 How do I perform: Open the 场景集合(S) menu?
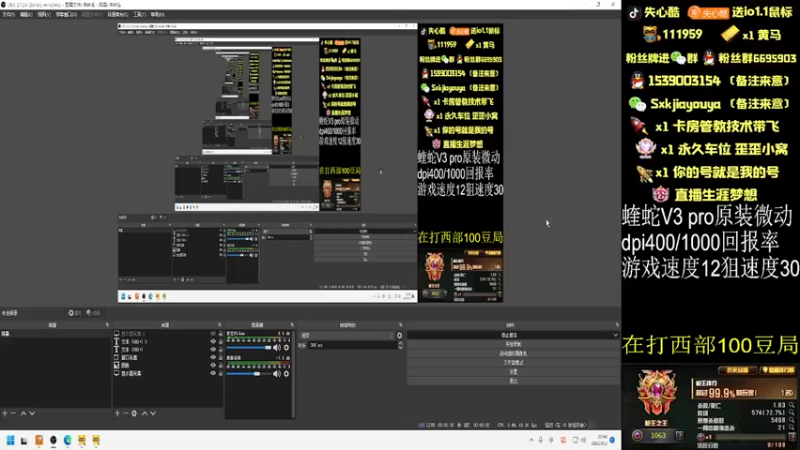point(117,15)
